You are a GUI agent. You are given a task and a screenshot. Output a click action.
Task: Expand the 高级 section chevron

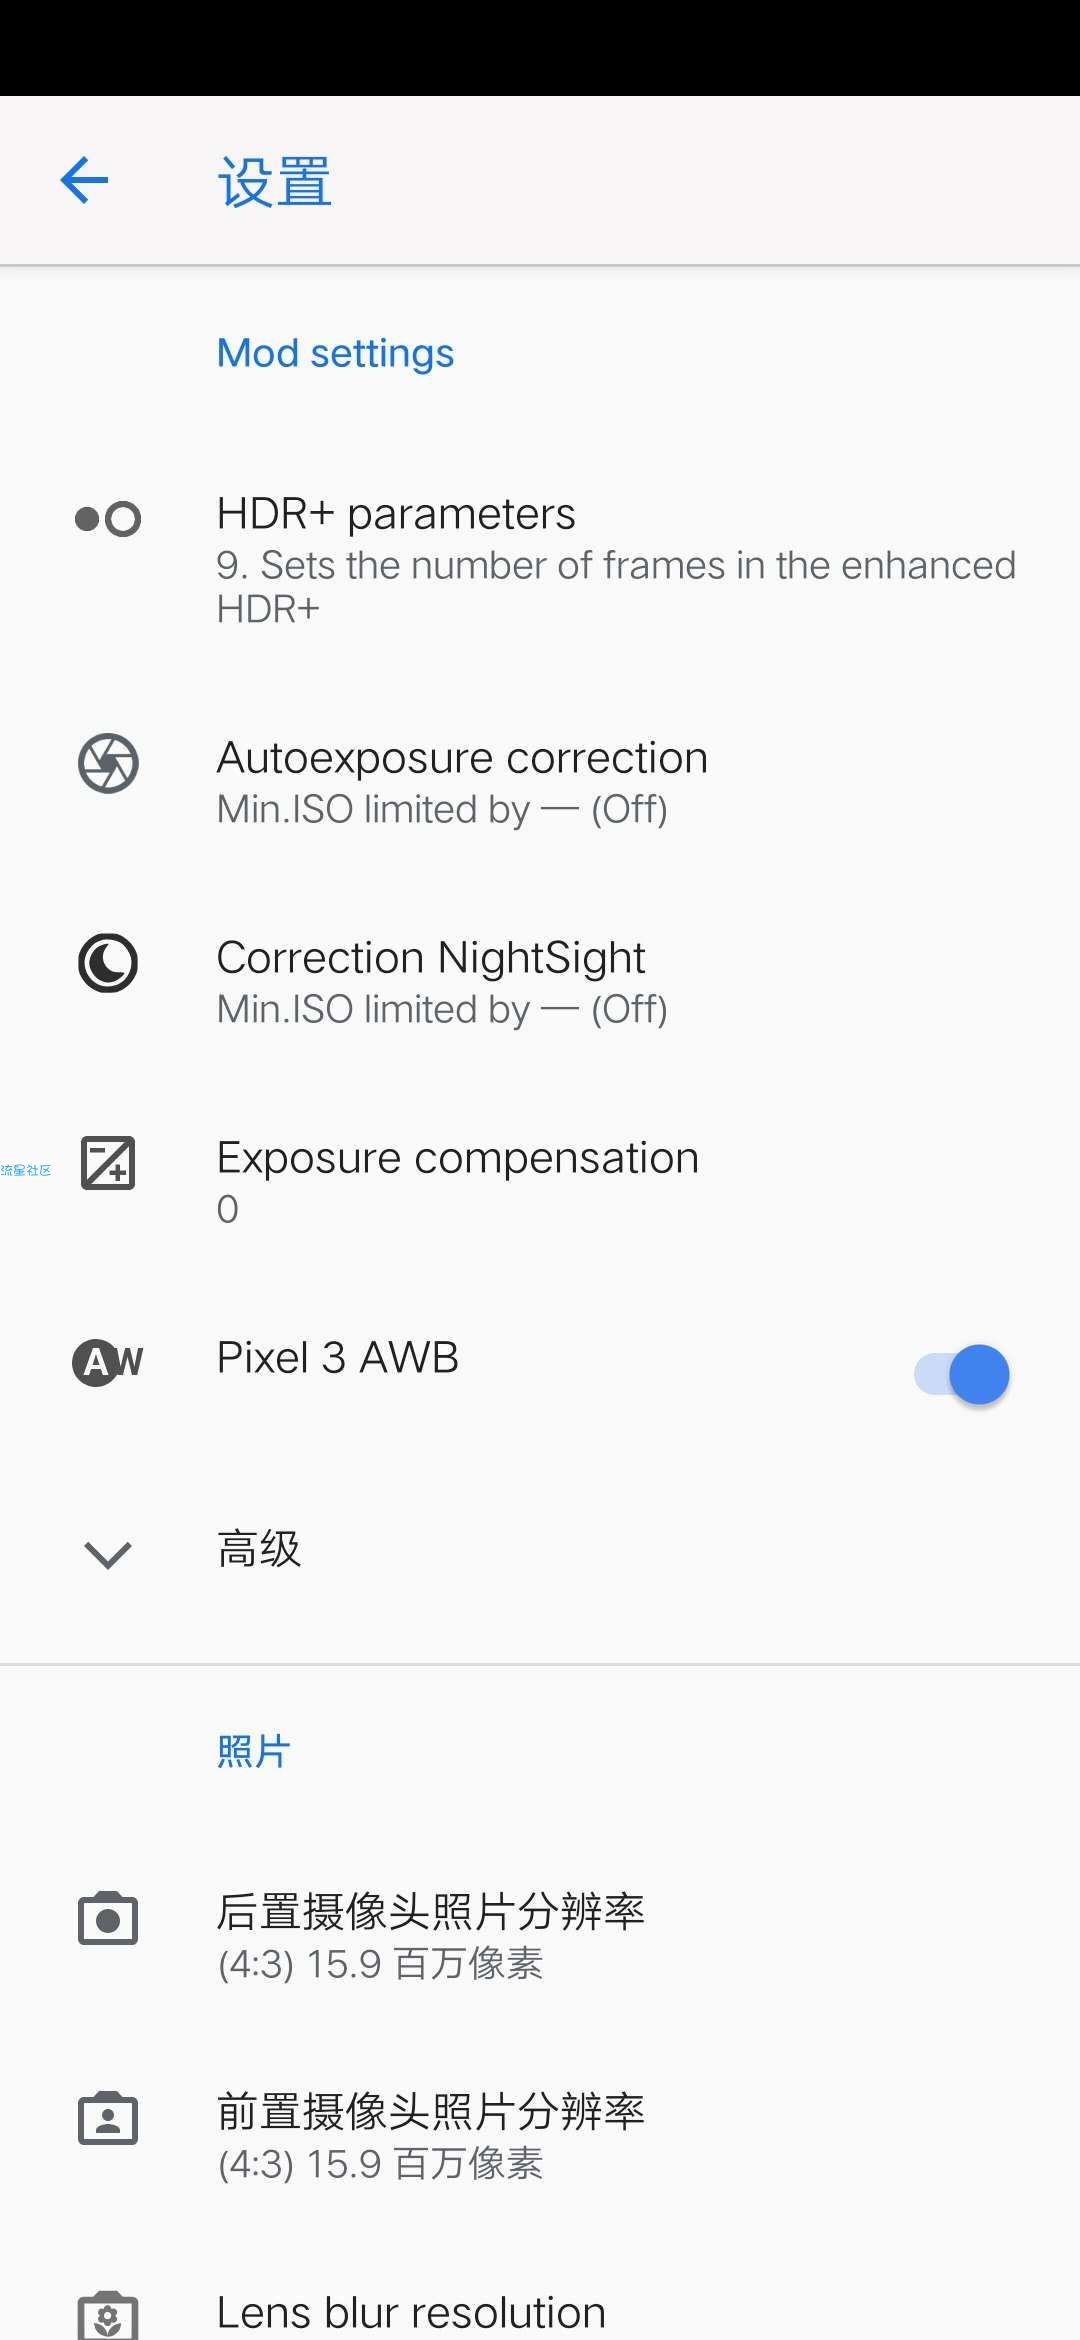click(108, 1554)
